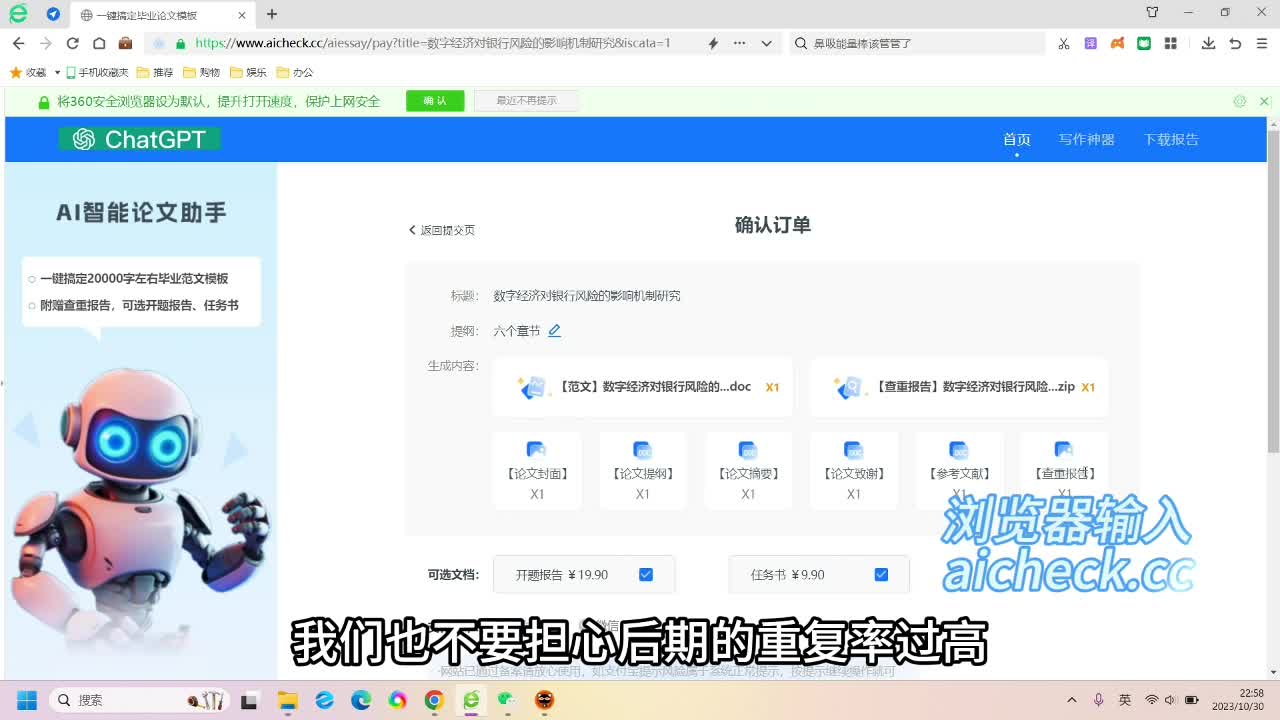Uncheck the 开题报告 ¥19.90 checkbox
1280x720 pixels.
coord(646,575)
